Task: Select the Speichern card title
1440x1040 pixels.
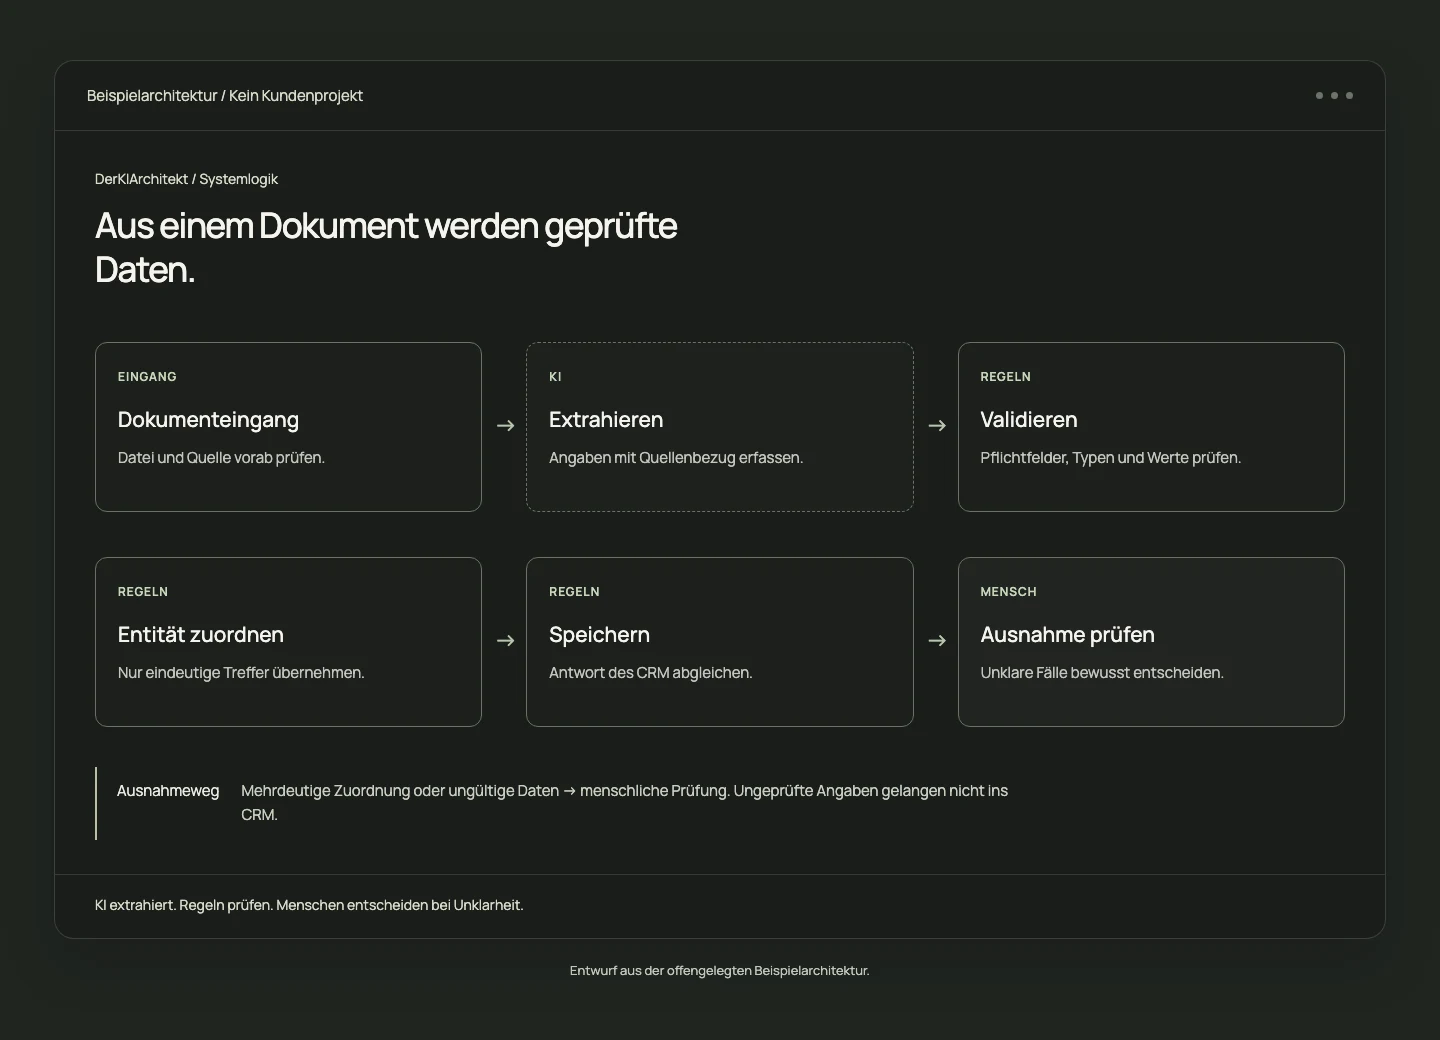Action: pyautogui.click(x=599, y=635)
